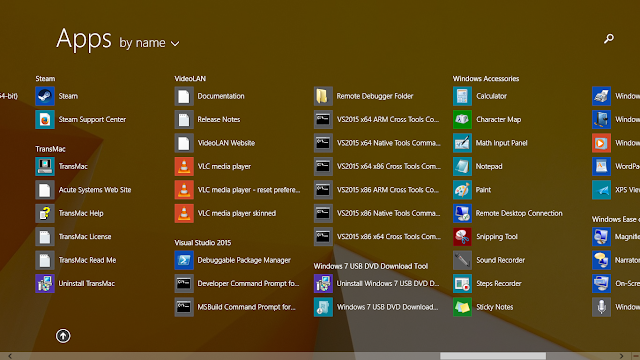Open Remote Debugger Folder icon

click(x=323, y=96)
